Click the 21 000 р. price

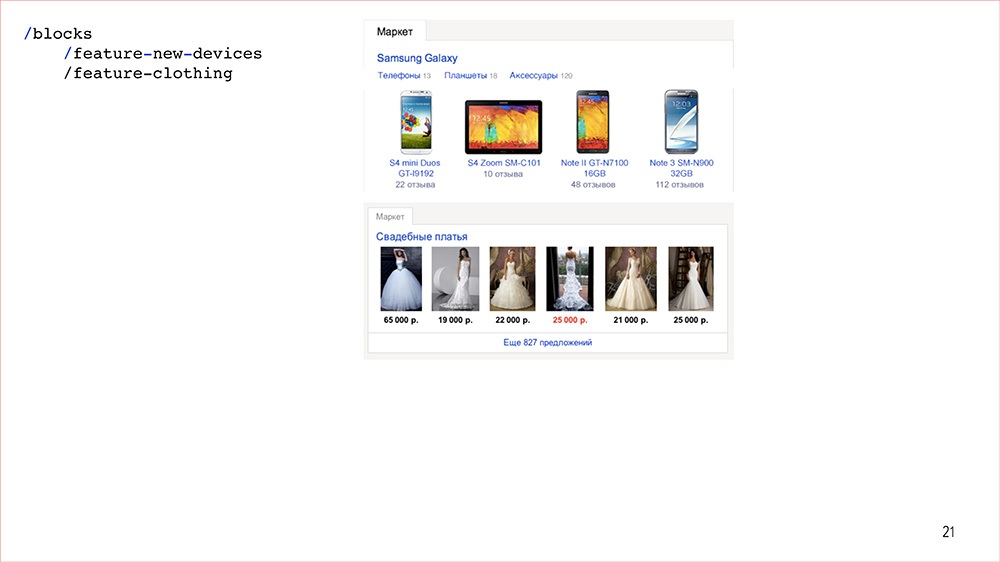point(631,320)
